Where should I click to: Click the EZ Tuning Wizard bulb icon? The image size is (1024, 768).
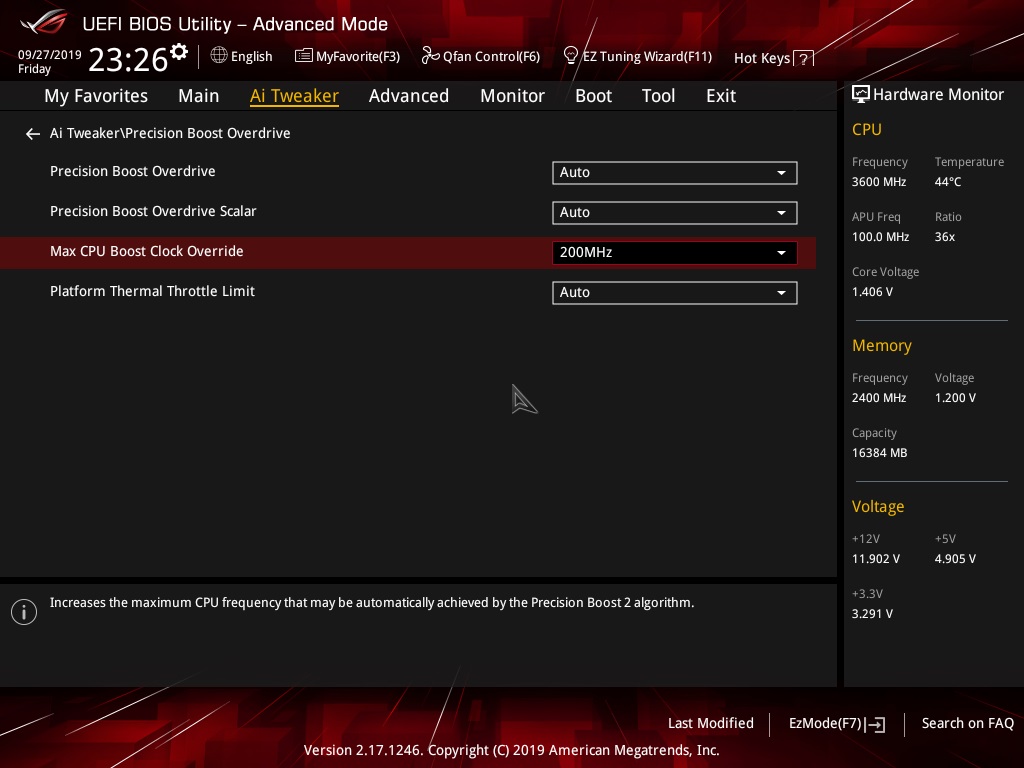point(570,56)
